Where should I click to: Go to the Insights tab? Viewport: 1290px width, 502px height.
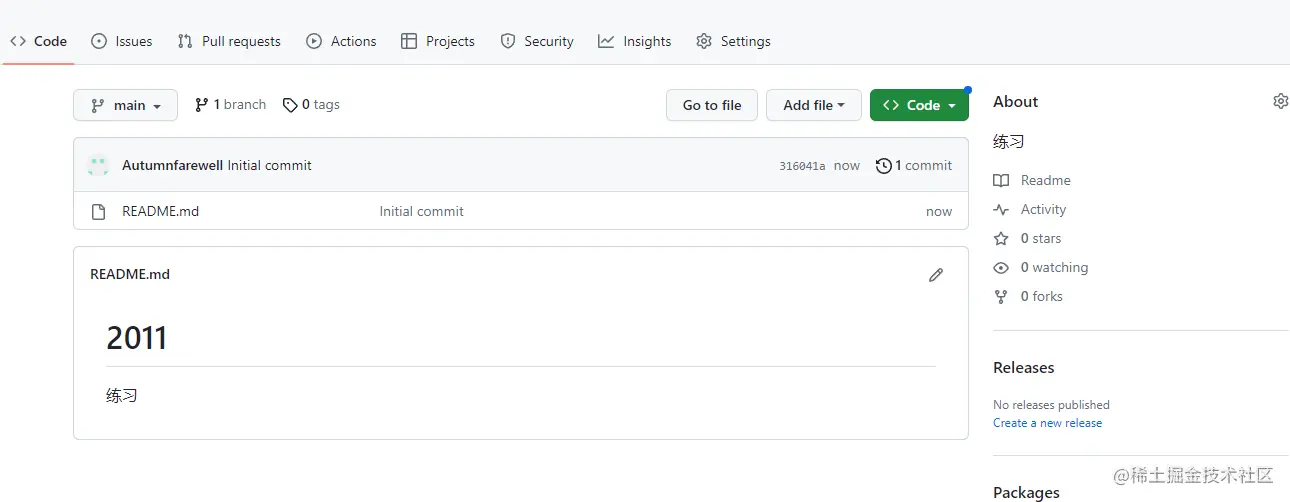click(x=635, y=41)
